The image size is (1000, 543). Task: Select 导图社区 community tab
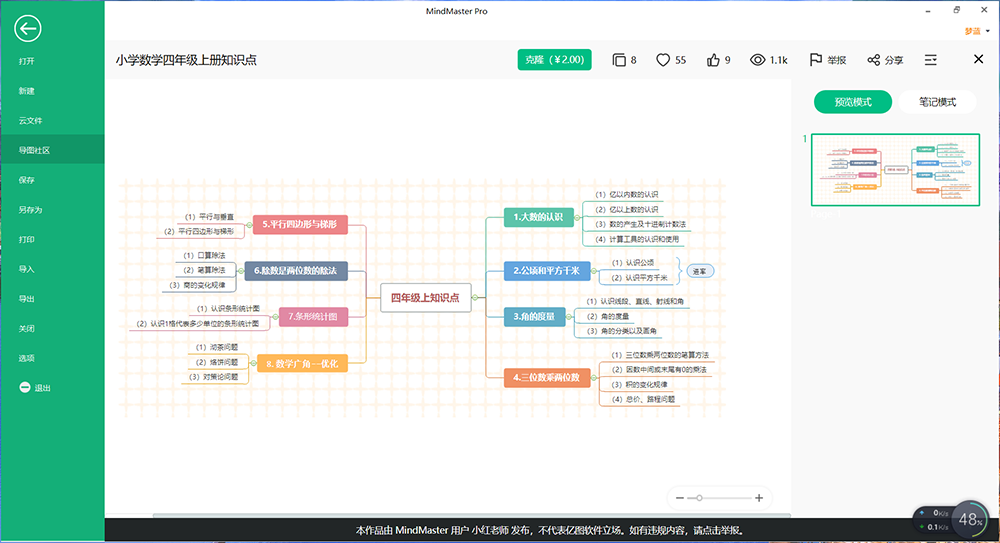pos(52,150)
